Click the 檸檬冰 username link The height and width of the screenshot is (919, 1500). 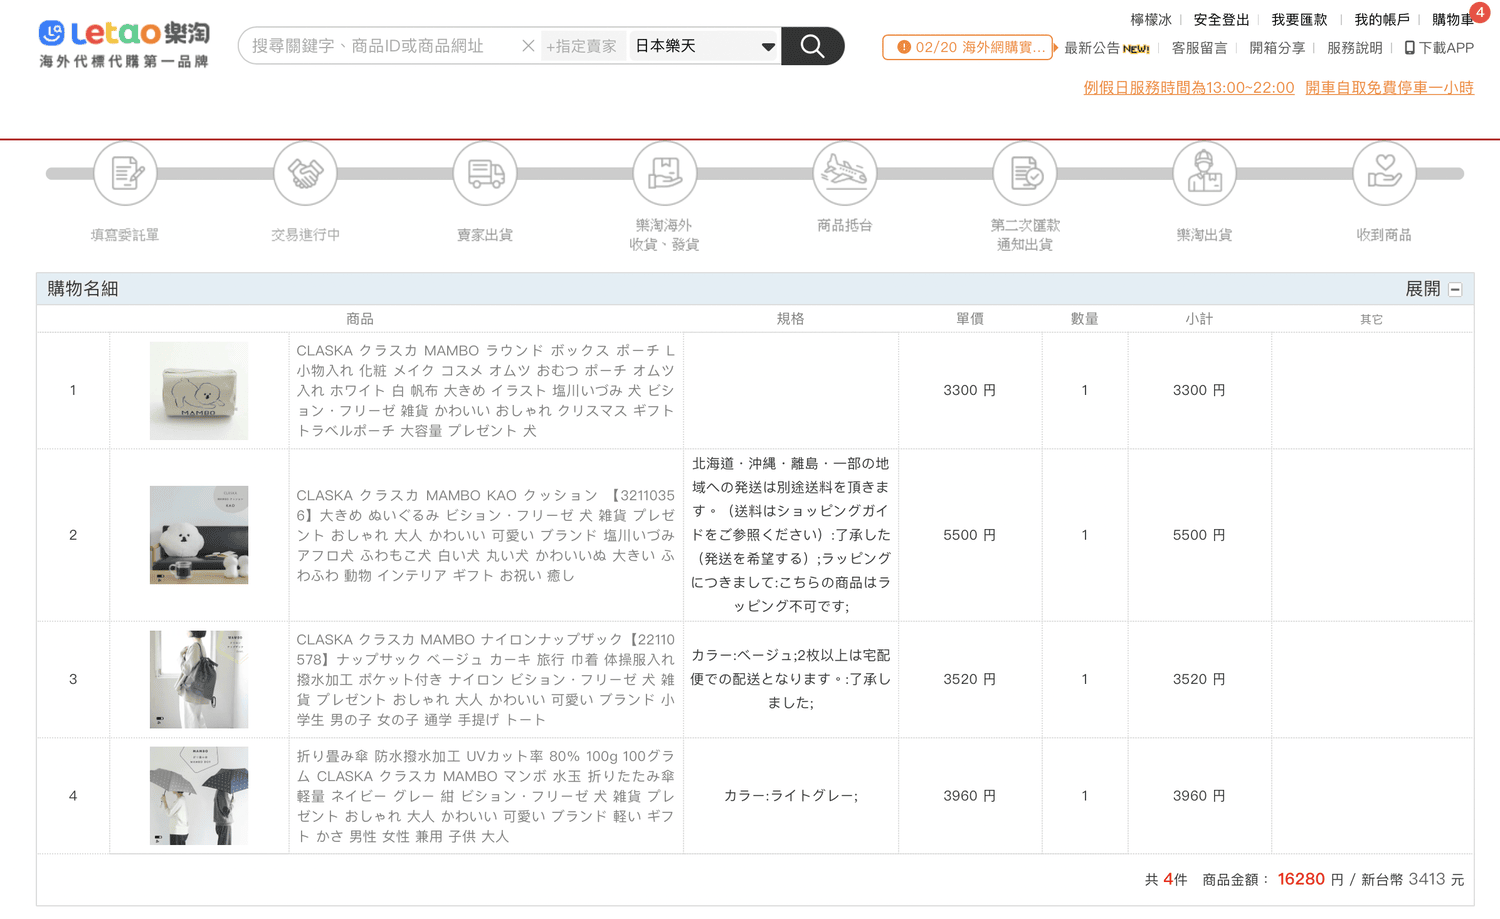click(1151, 20)
